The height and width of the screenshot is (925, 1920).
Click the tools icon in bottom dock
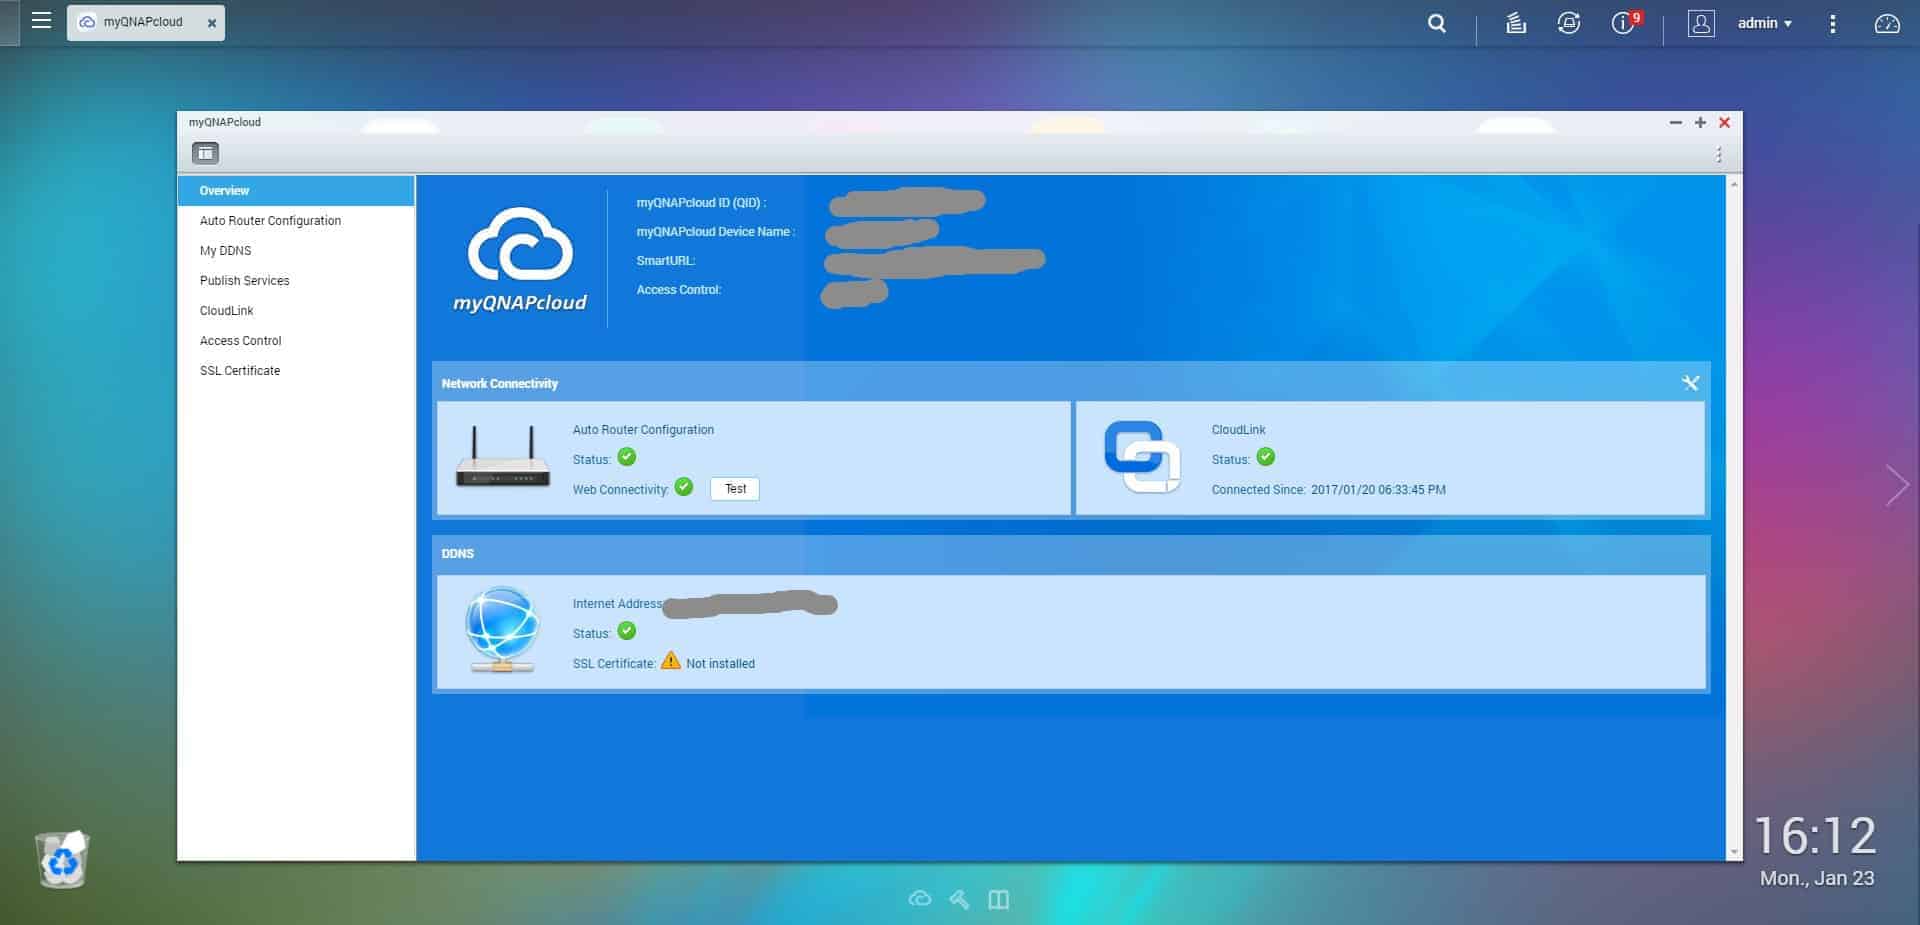(x=959, y=899)
